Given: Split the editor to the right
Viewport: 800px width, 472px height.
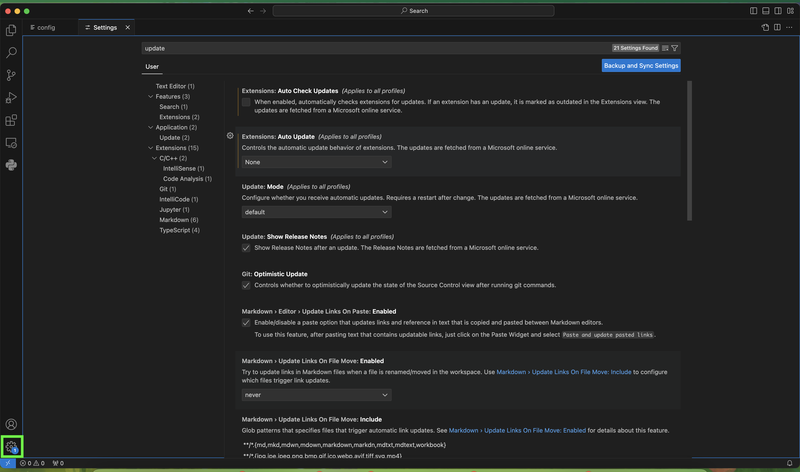Looking at the screenshot, I should click(777, 28).
